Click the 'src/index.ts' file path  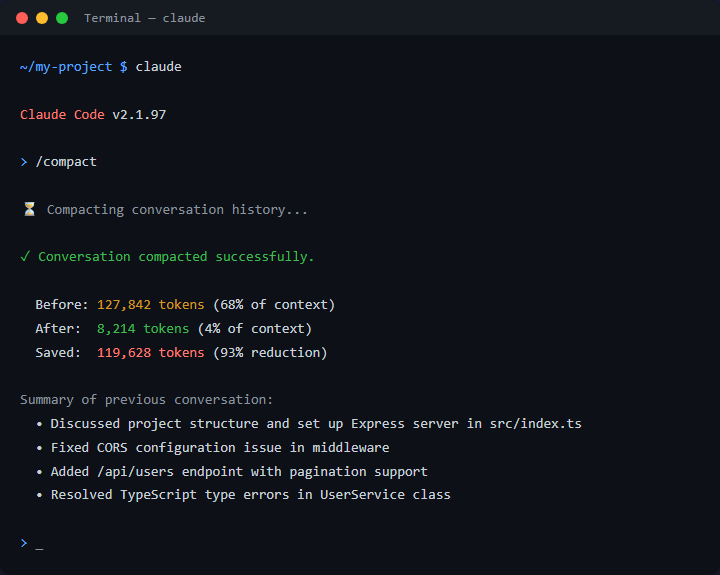(535, 423)
